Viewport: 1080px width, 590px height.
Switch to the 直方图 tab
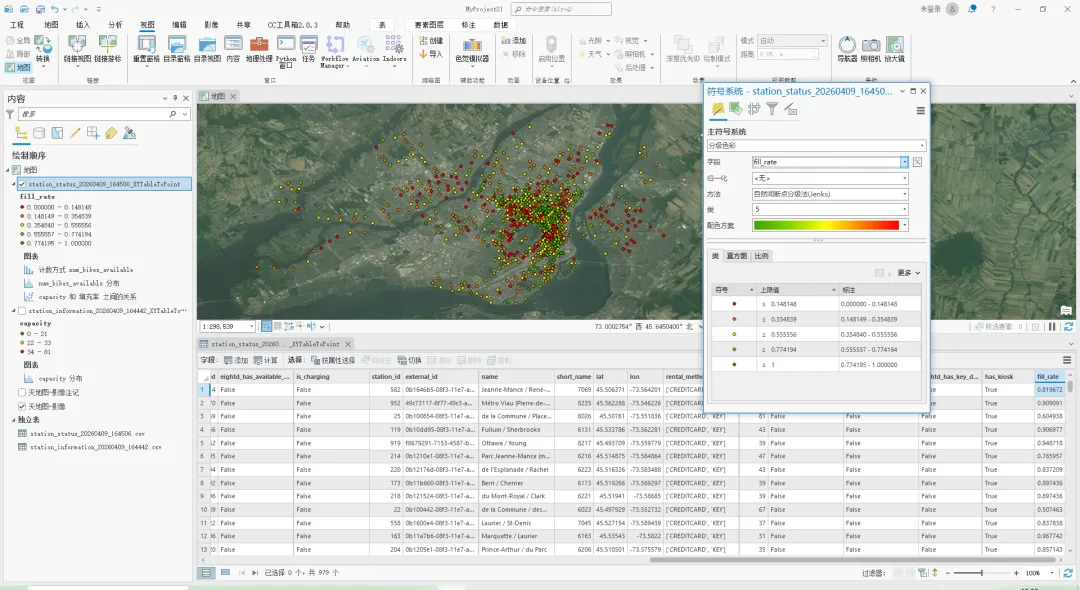[x=736, y=257]
